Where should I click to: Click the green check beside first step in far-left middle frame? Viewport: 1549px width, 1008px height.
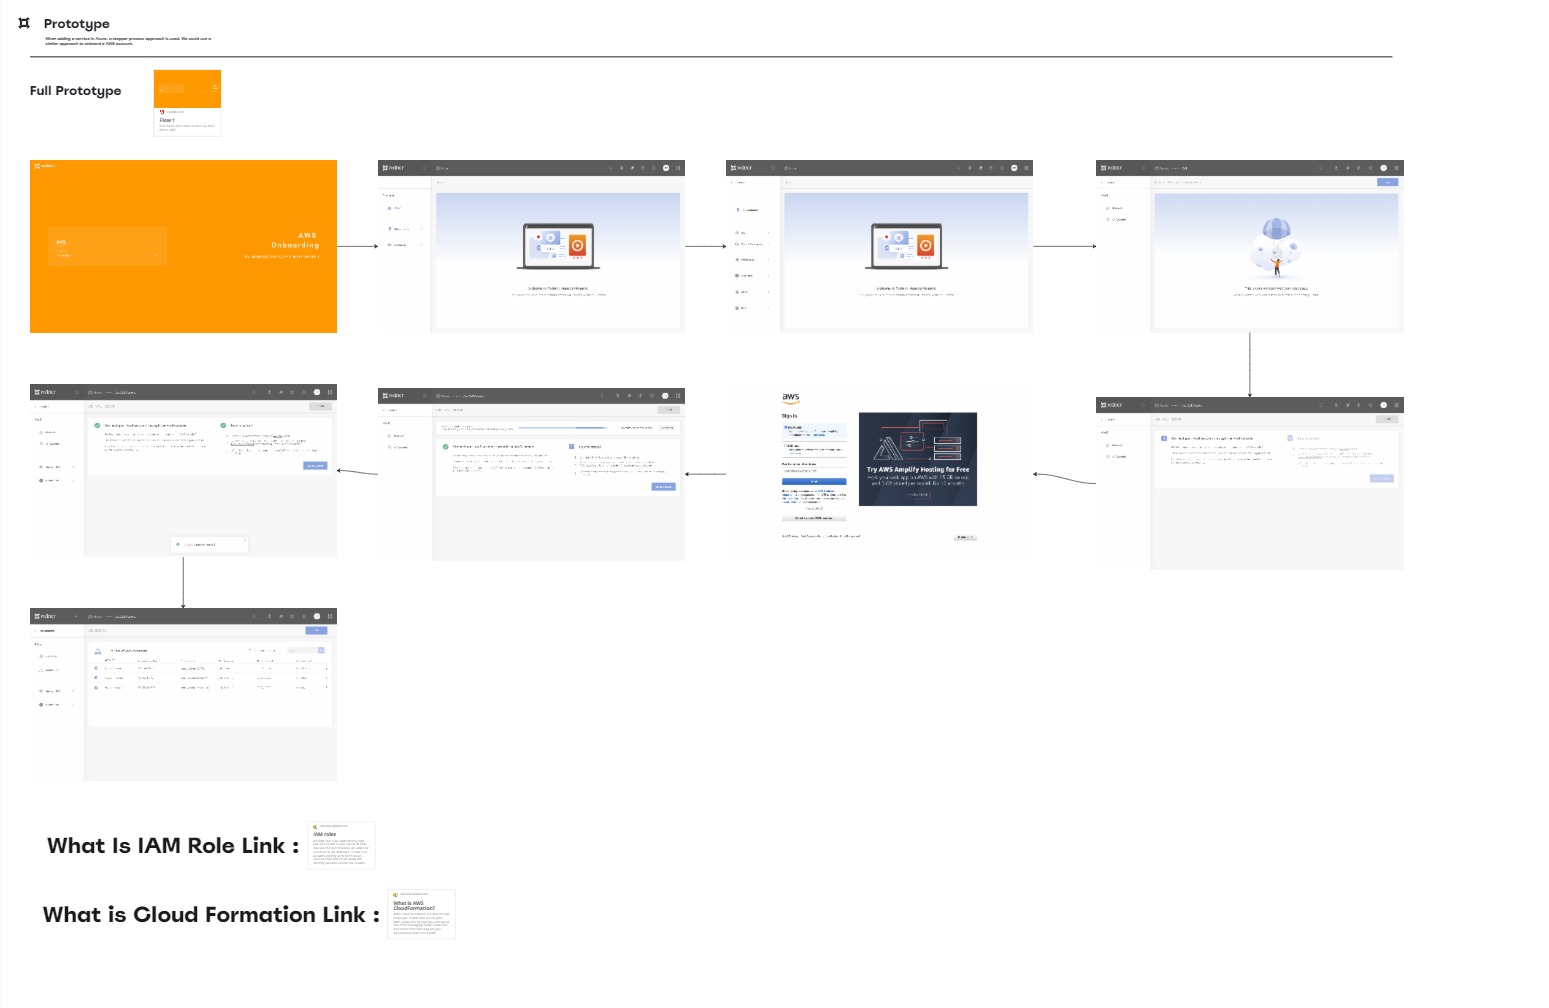(98, 425)
